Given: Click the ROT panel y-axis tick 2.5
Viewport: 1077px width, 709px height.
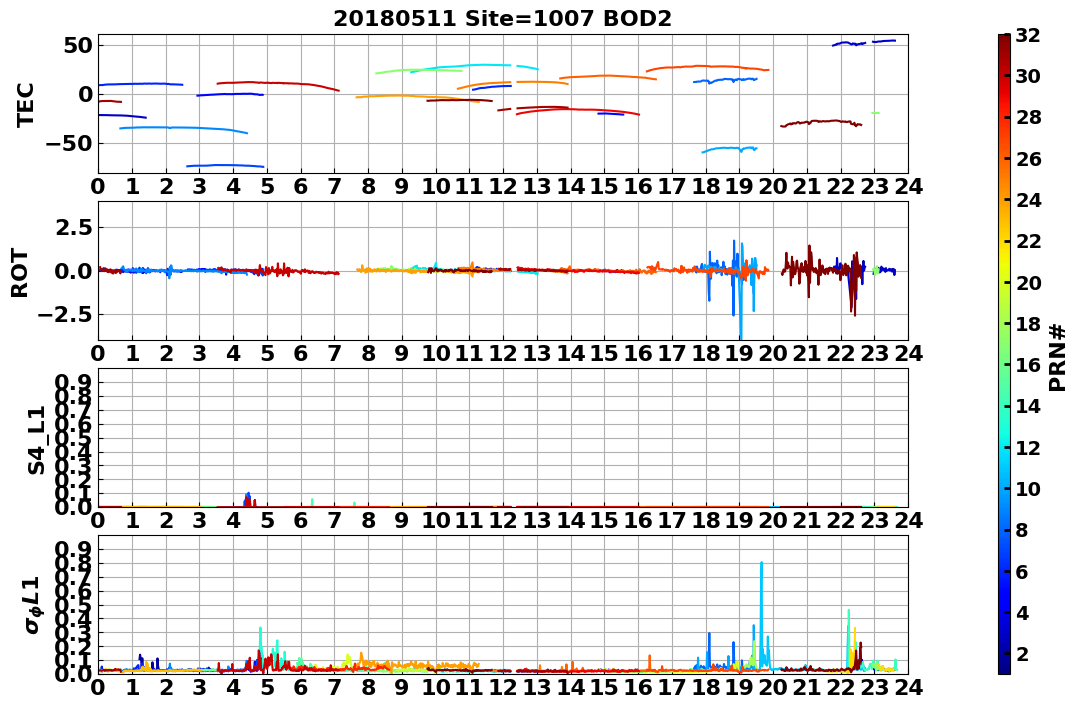Looking at the screenshot, I should pos(75,227).
